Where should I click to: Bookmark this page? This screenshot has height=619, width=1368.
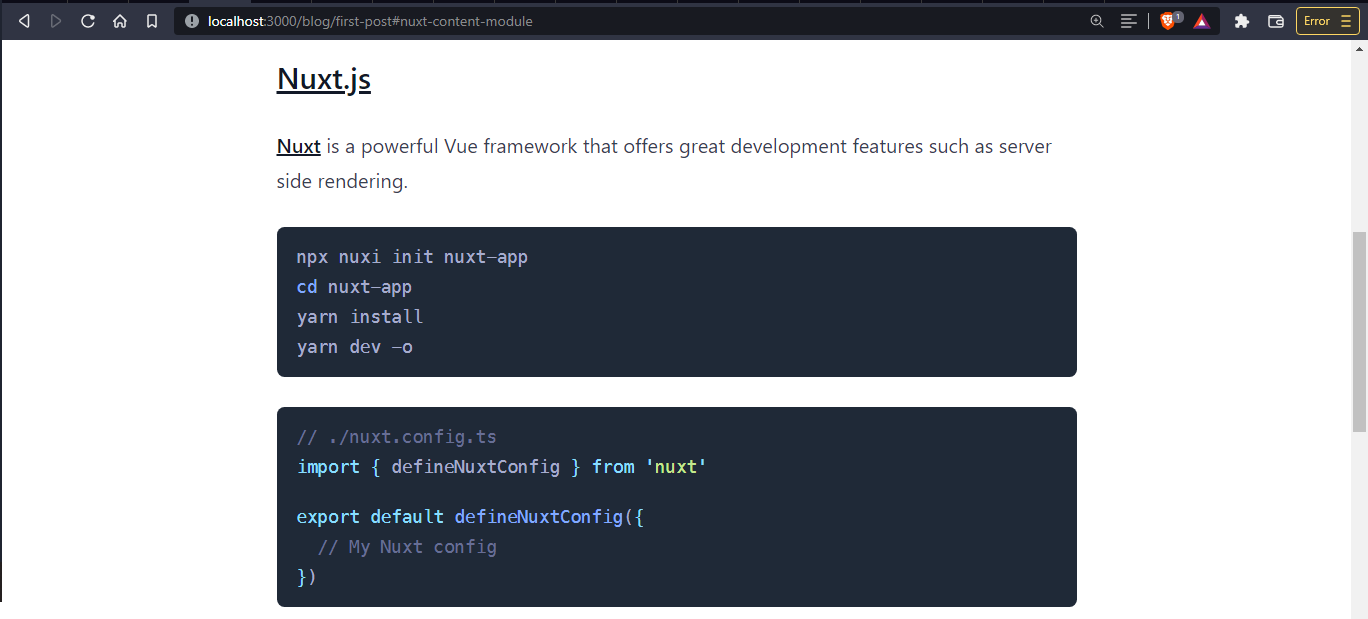[x=152, y=21]
